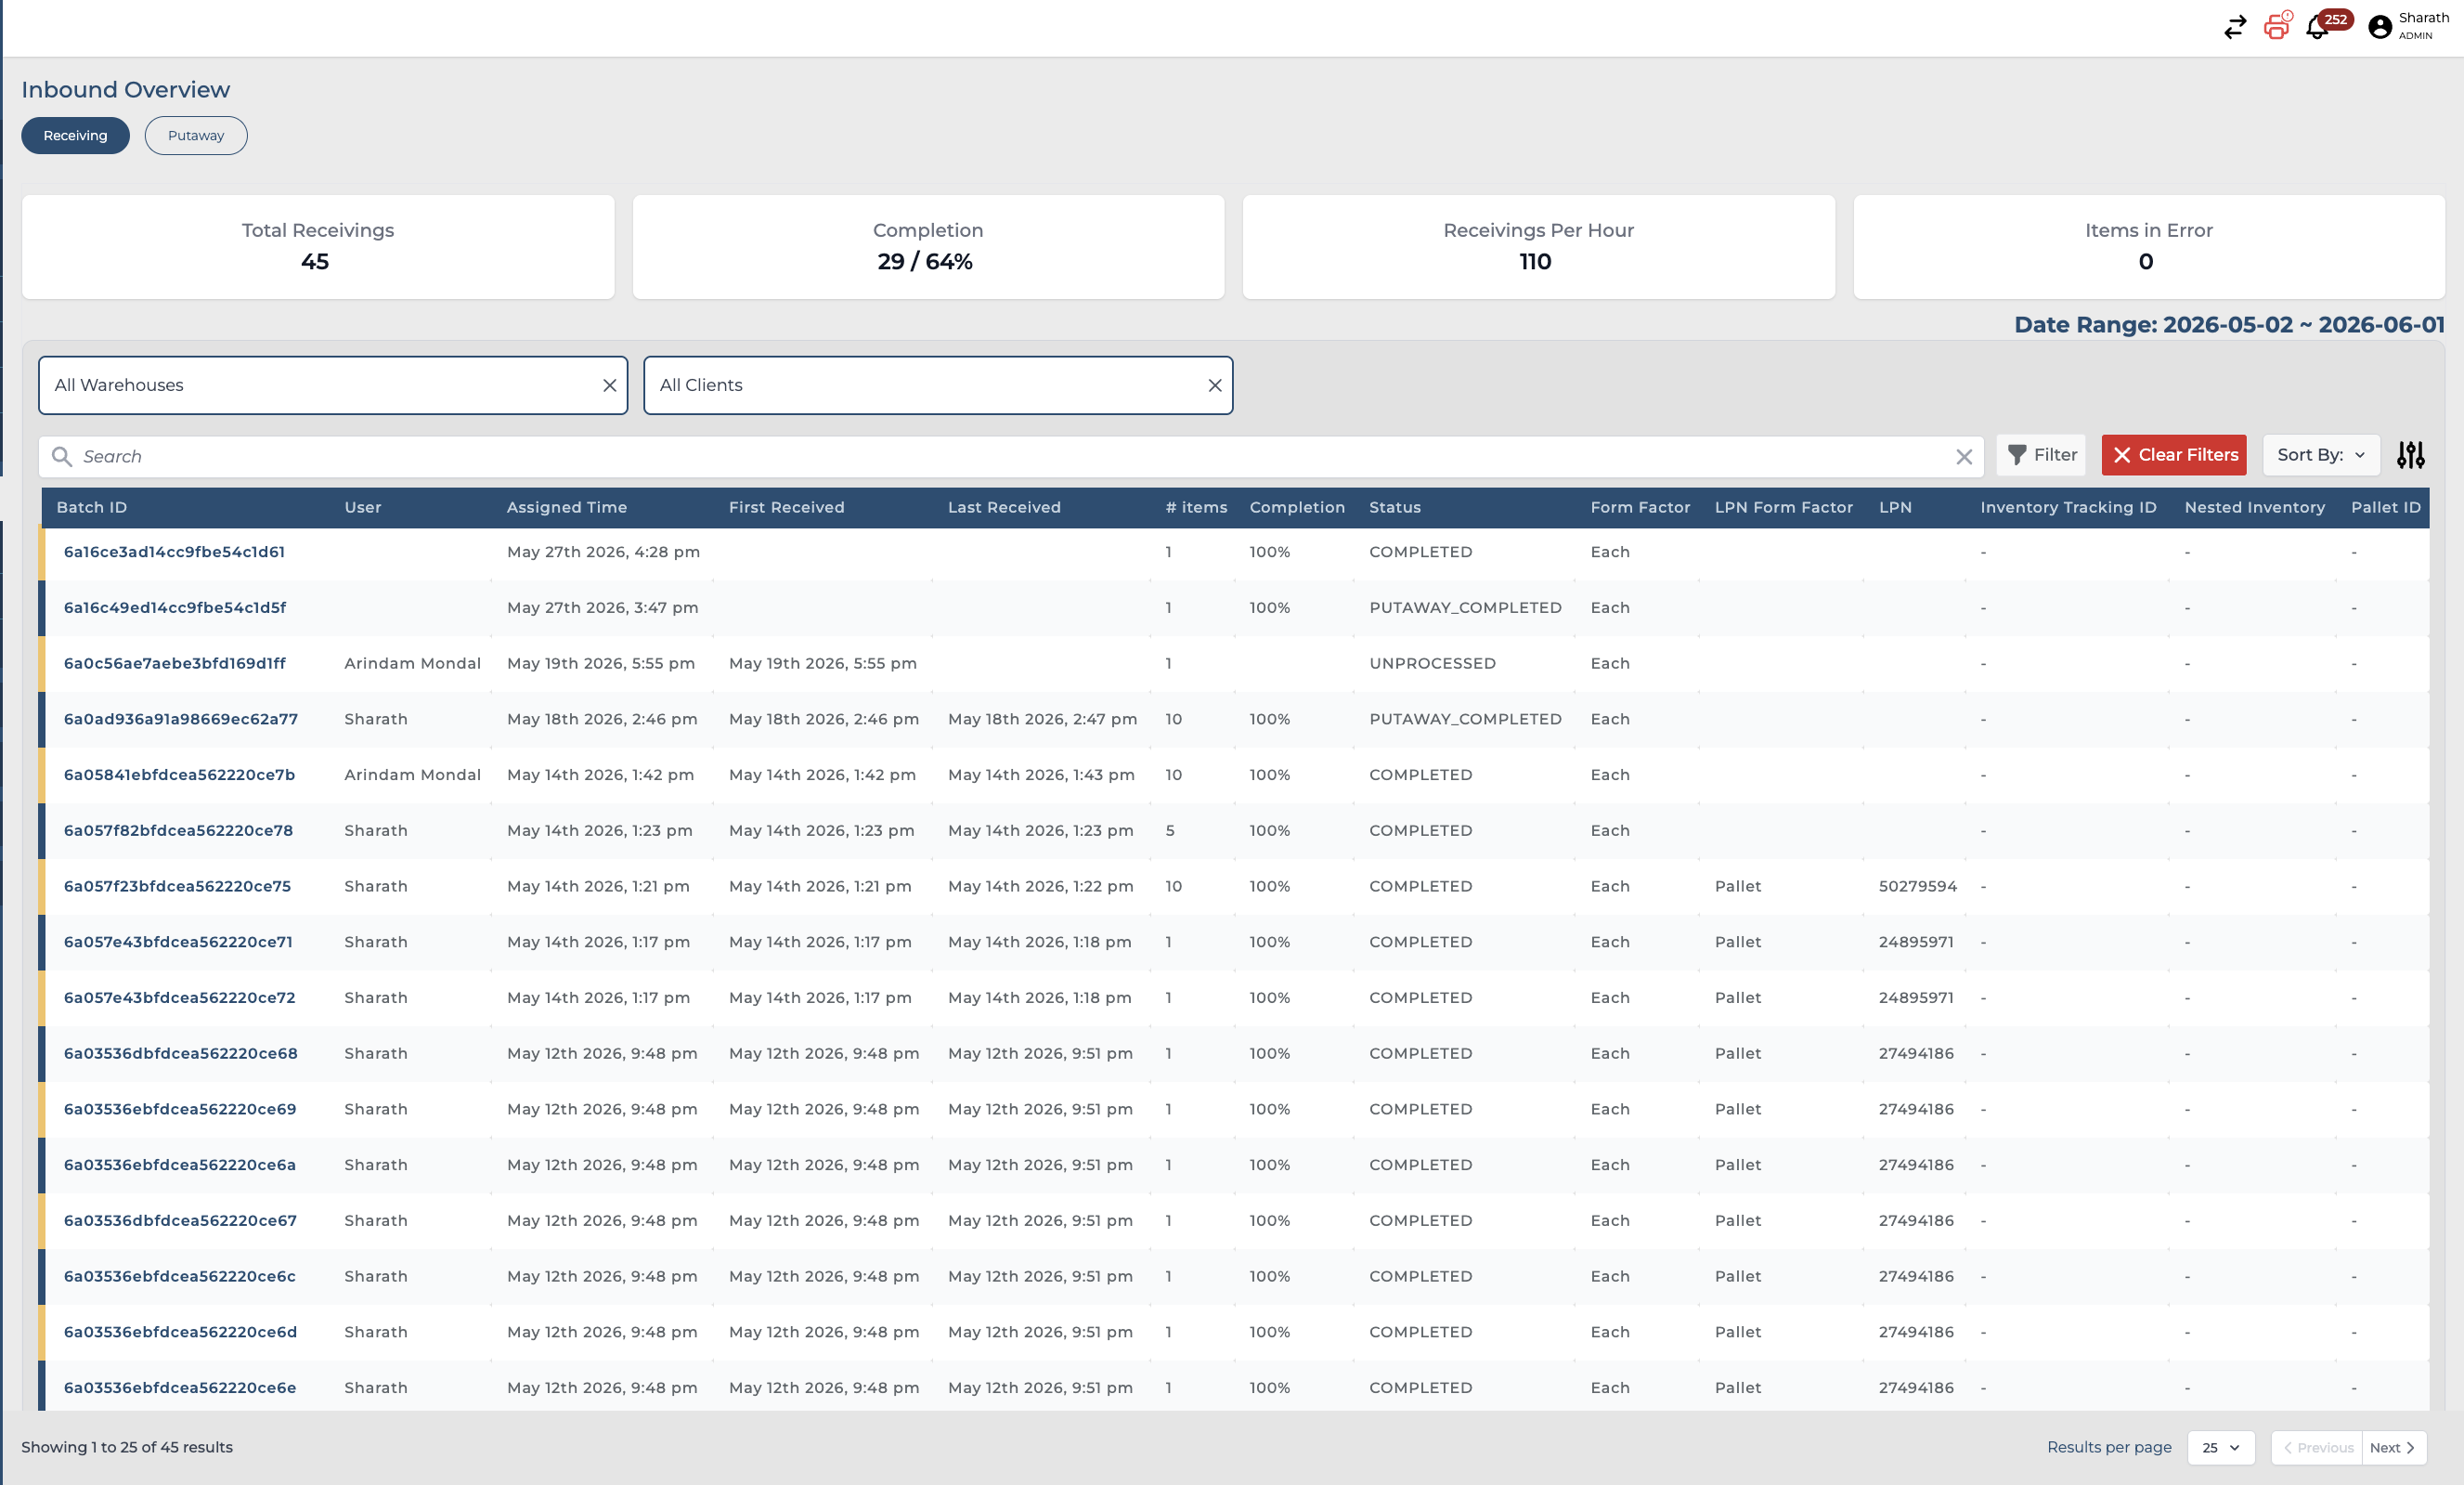Screen dimensions: 2464x1485
Task: Open batch 6a057e43bfdcea562220ce71
Action: [x=178, y=942]
